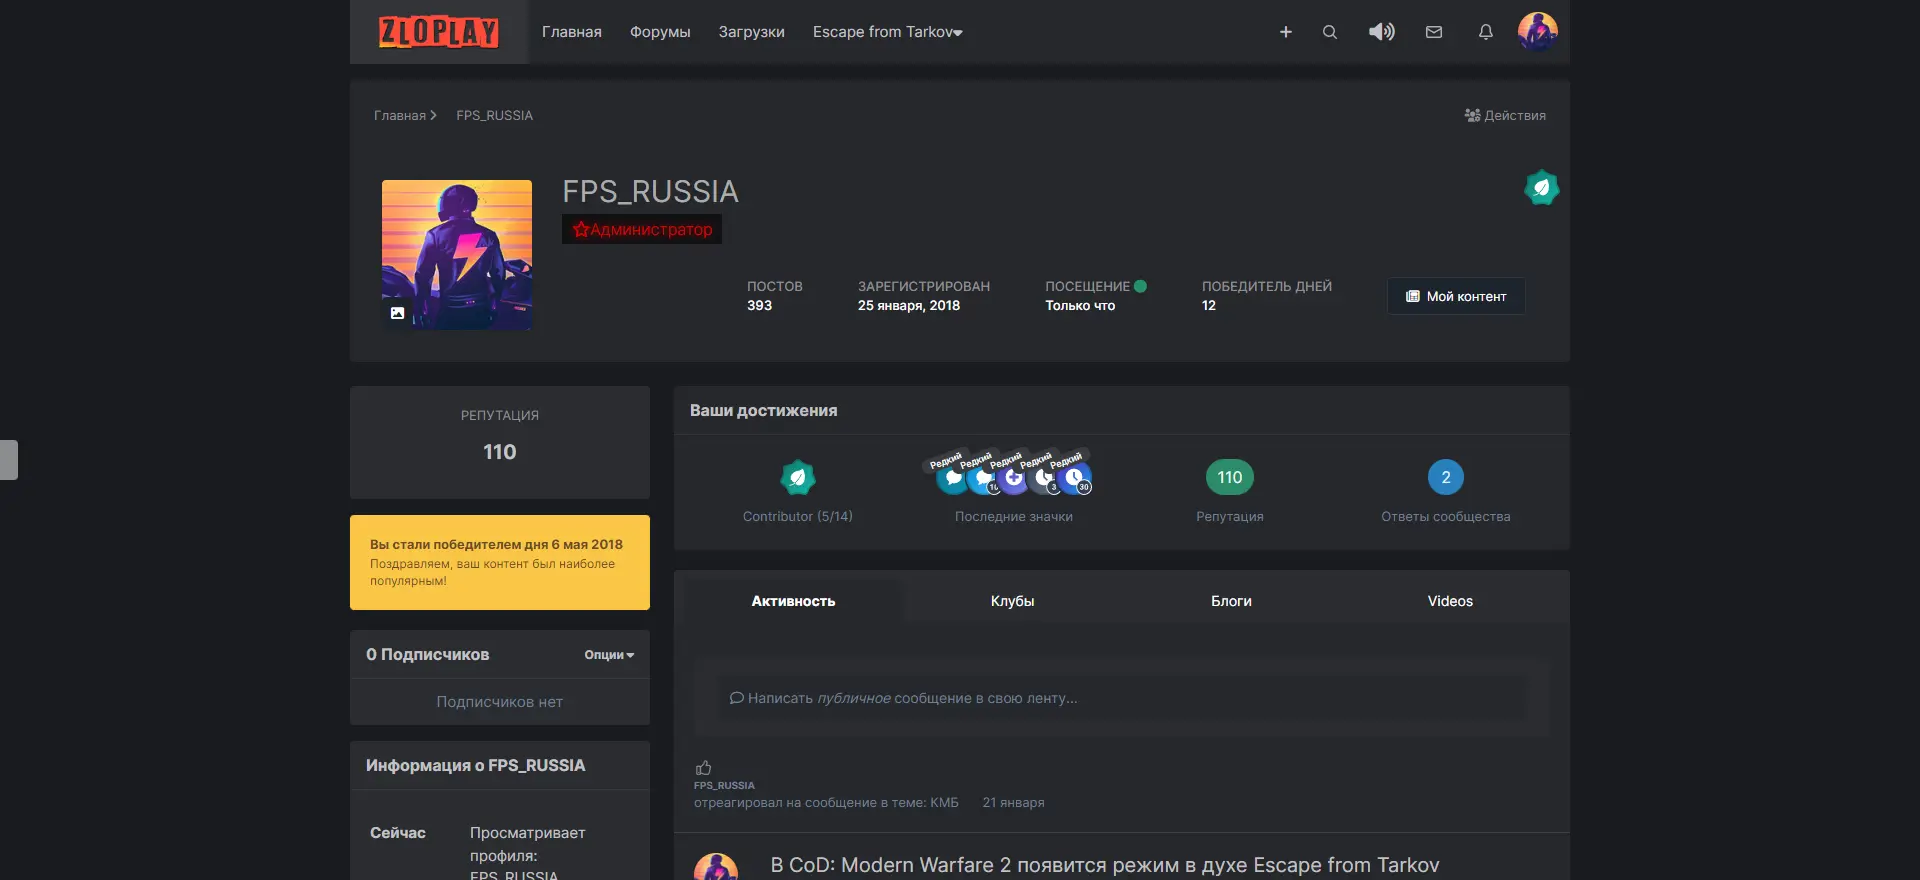Open the Главная menu item

click(572, 32)
